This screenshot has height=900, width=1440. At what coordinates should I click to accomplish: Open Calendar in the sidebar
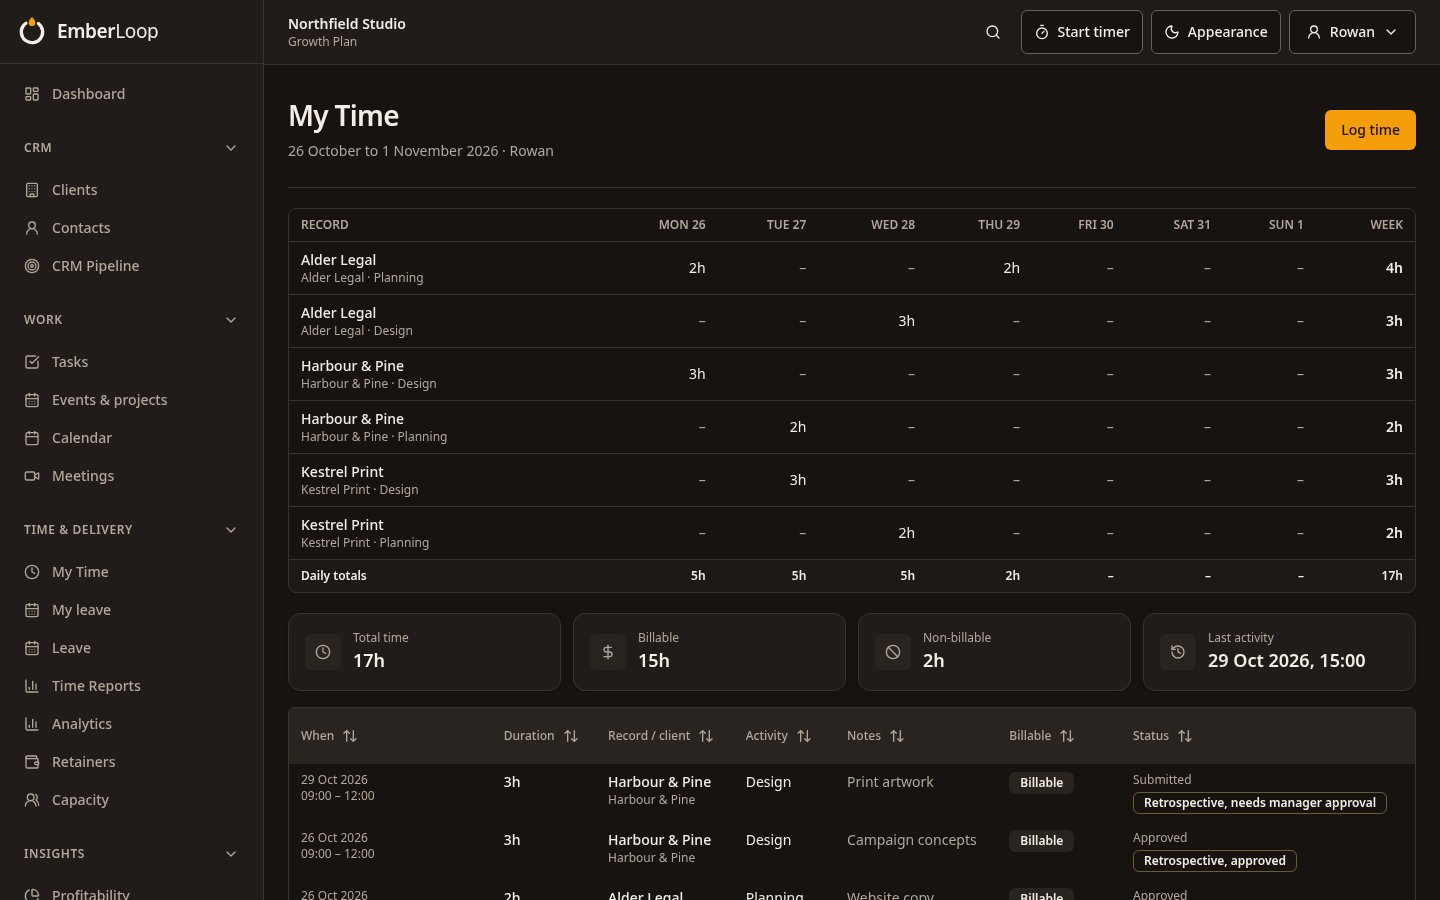[x=131, y=438]
